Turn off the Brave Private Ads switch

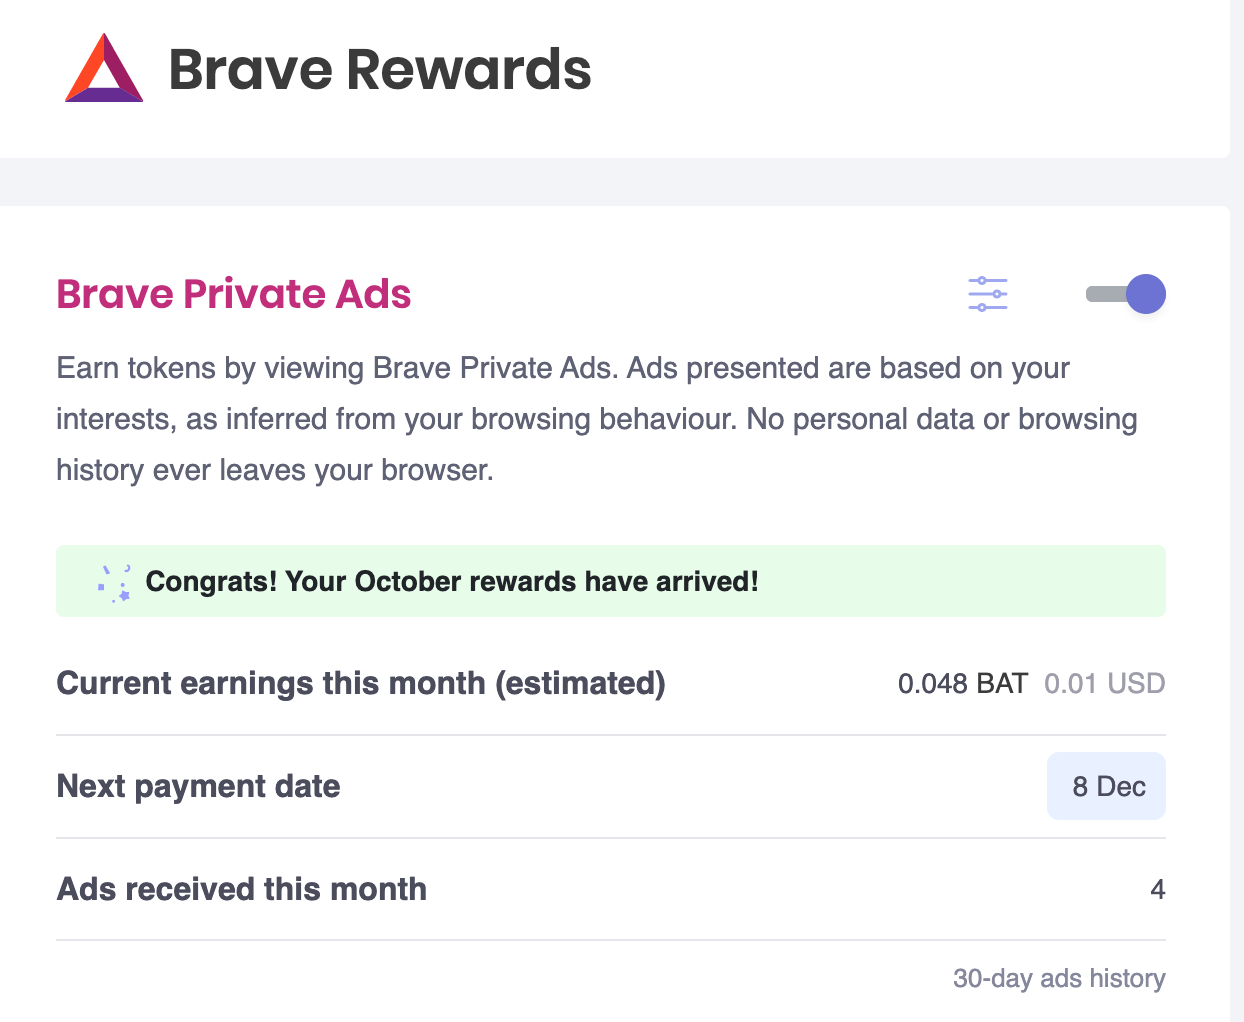pos(1126,294)
